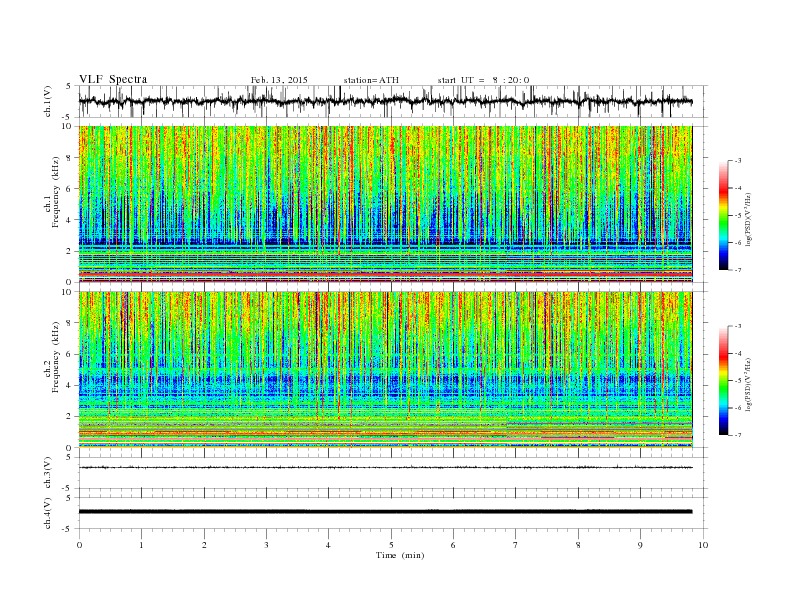Click inside the ch.1 spectrogram panel
This screenshot has height=612, width=792.
385,204
